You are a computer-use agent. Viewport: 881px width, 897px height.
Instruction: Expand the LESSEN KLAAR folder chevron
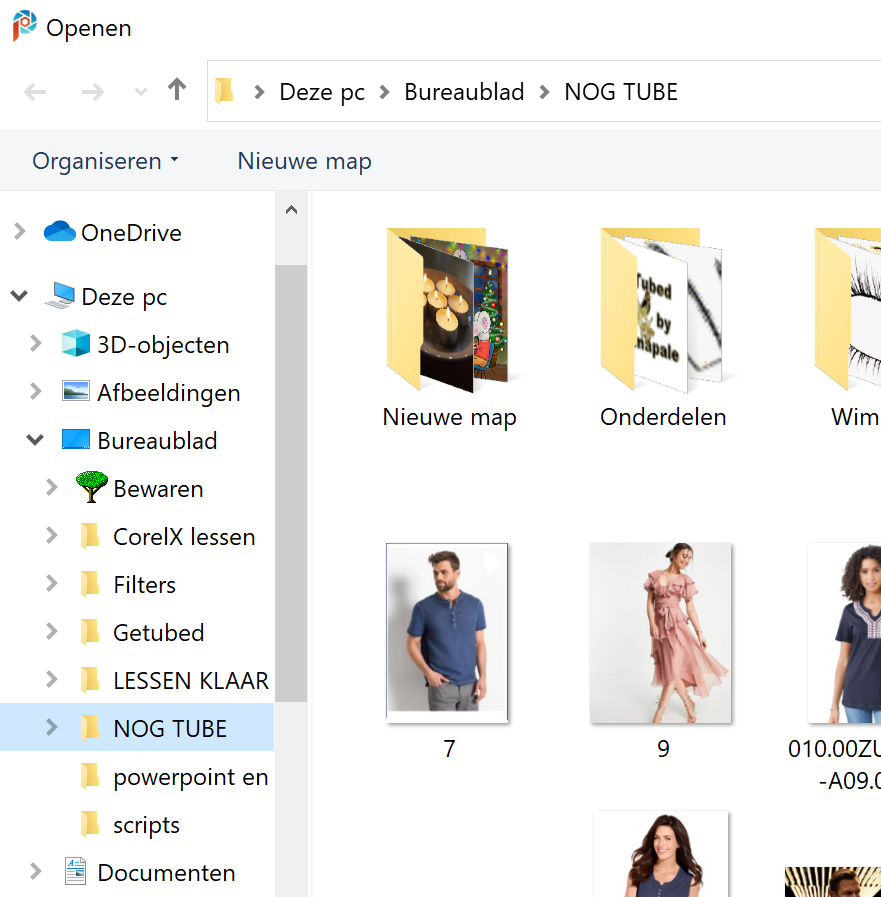[51, 680]
